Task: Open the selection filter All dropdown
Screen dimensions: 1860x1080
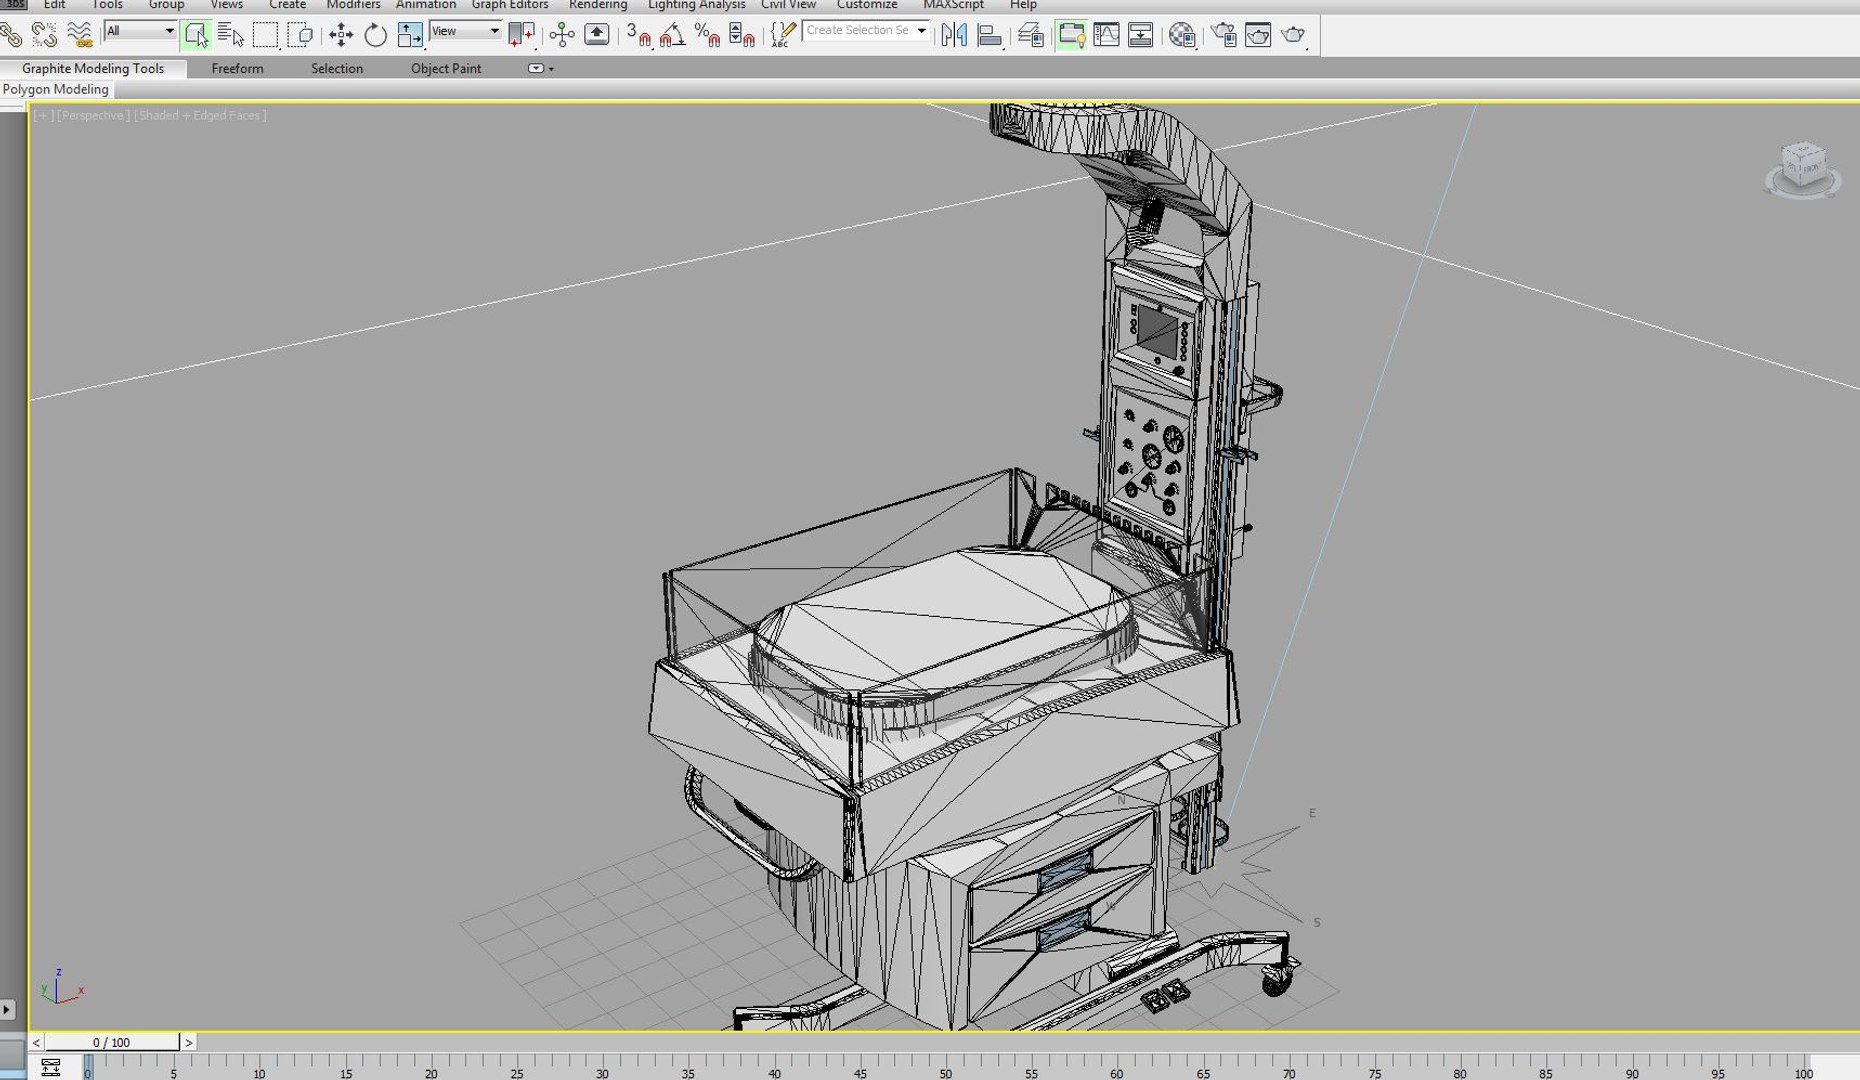Action: click(140, 31)
